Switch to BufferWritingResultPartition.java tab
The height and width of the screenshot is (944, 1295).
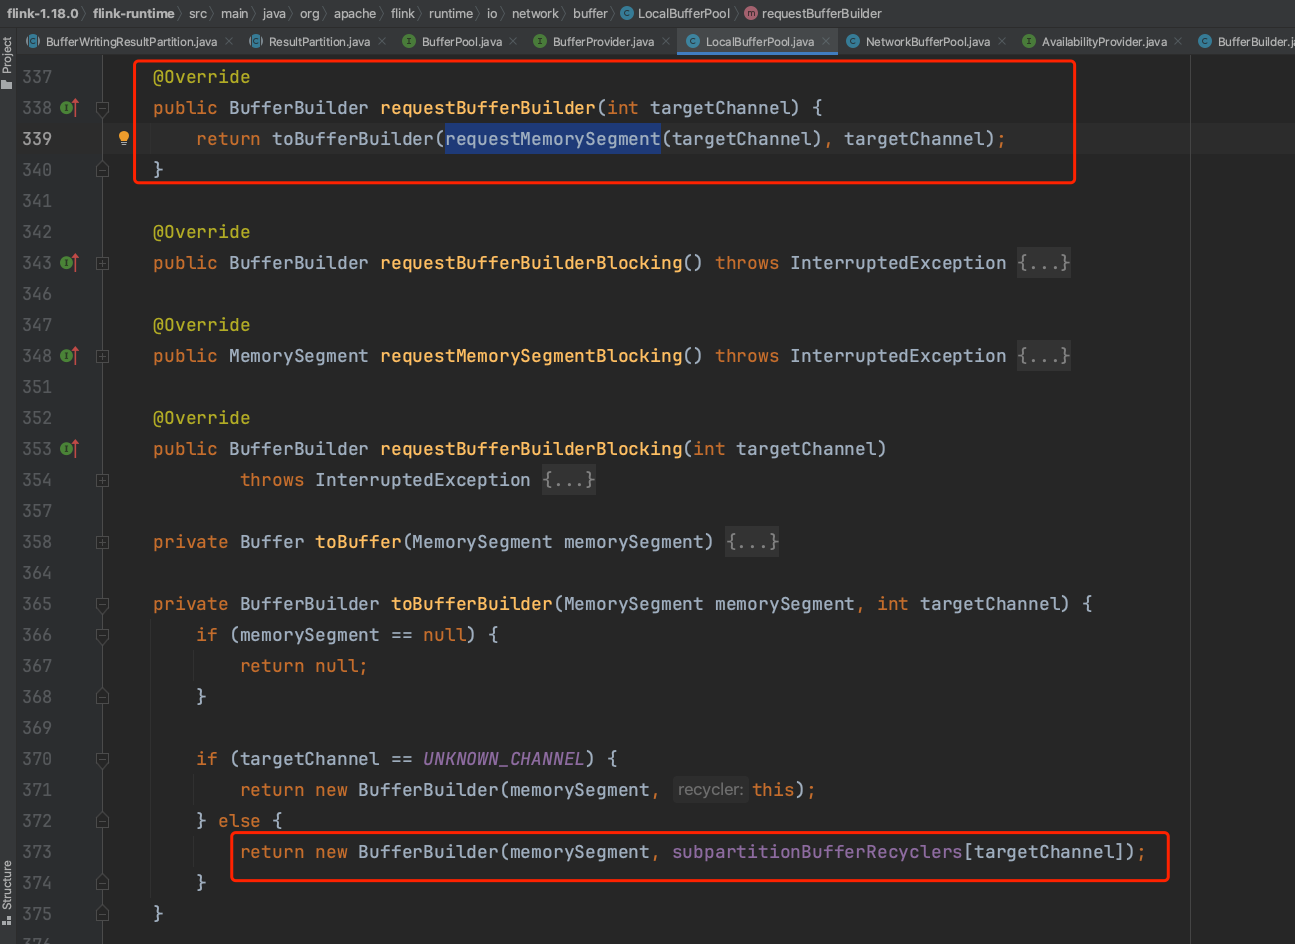(131, 41)
